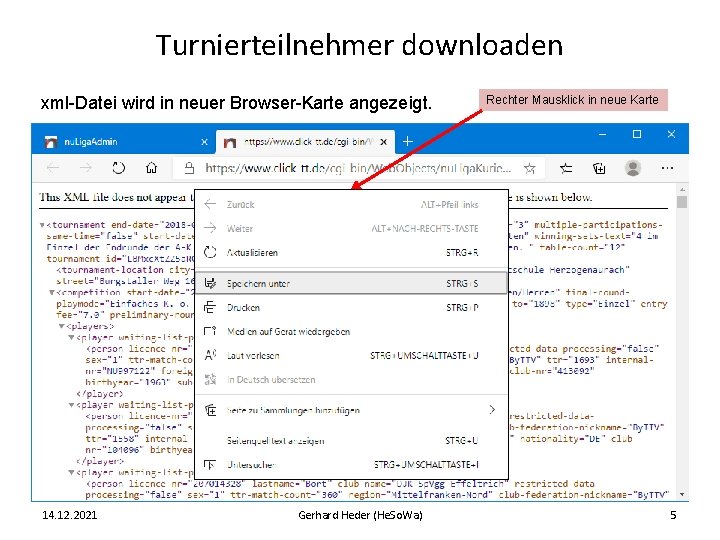
Task: Close the nuLigaAdmin tab
Action: 204,142
